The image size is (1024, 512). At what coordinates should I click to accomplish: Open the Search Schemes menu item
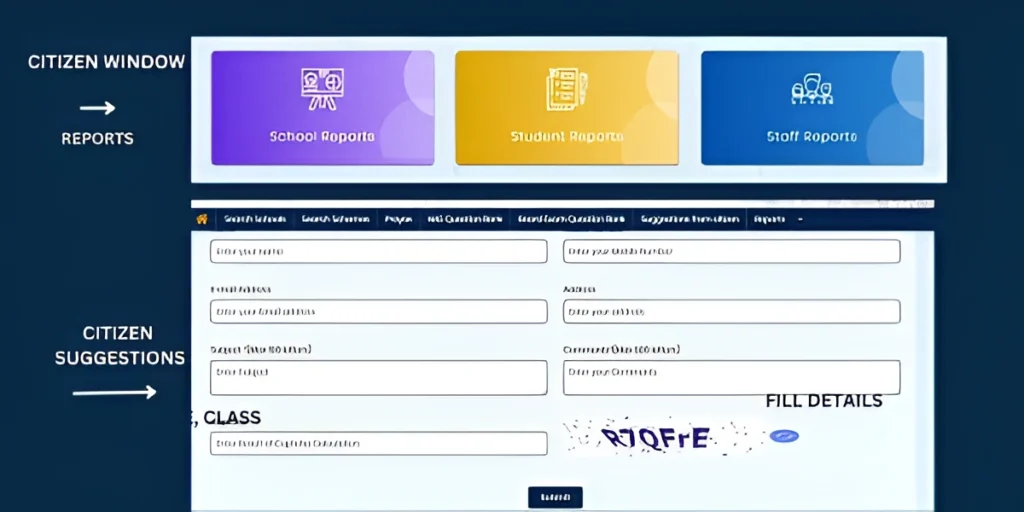[x=335, y=219]
